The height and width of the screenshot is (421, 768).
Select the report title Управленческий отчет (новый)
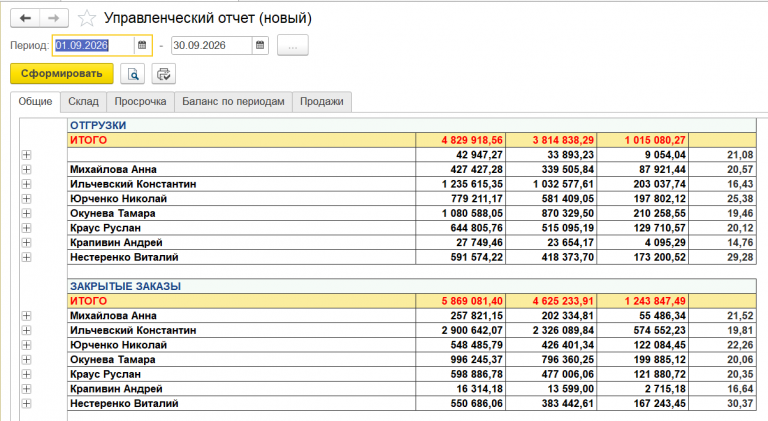click(208, 18)
